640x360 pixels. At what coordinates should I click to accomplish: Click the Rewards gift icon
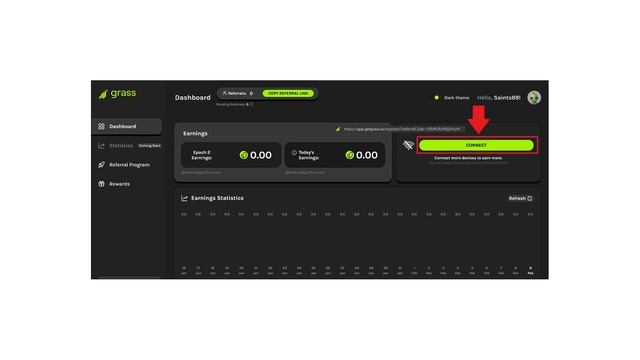pyautogui.click(x=101, y=184)
